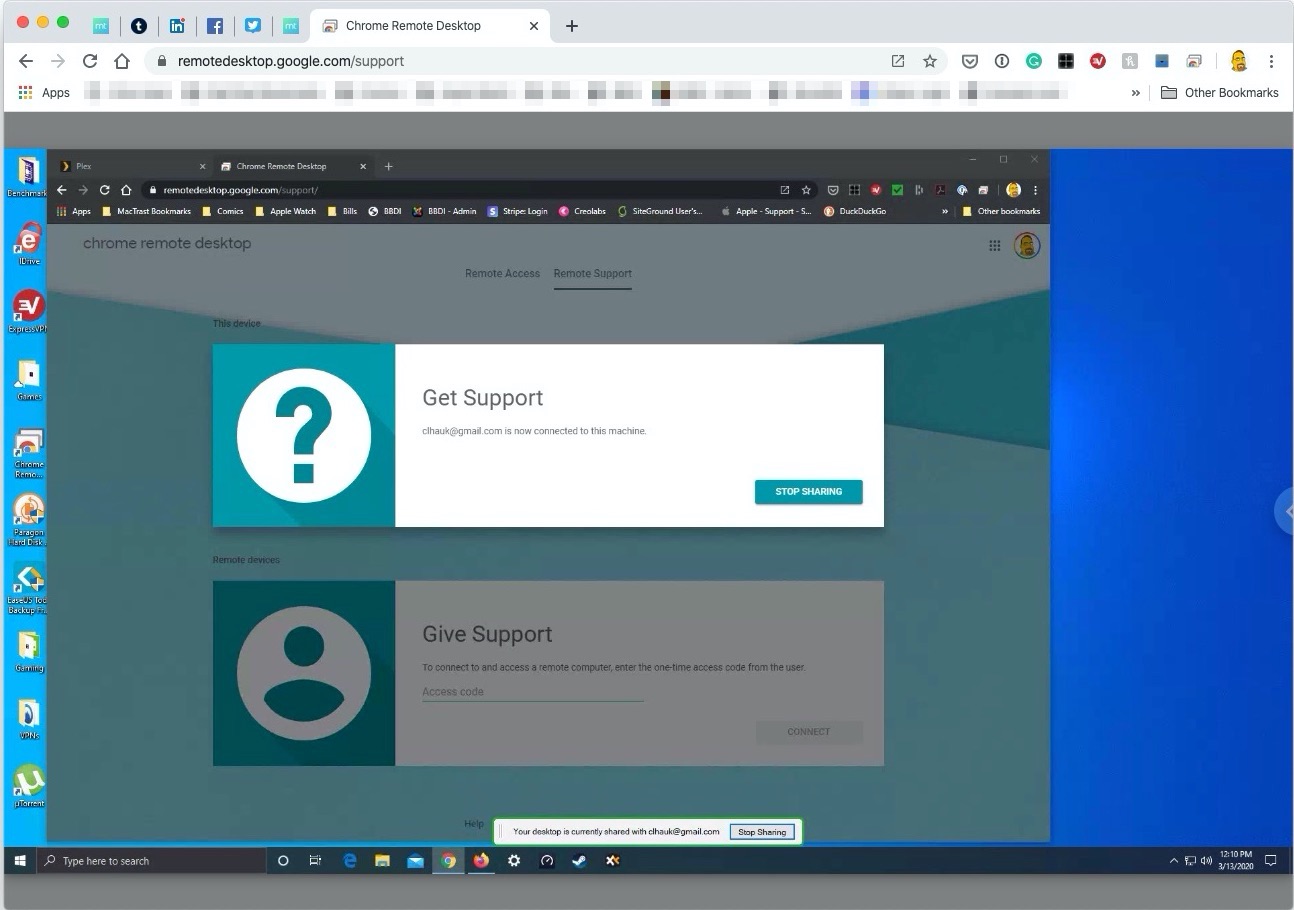Switch to the Plex tab in remote Chrome
1294x910 pixels.
[132, 166]
